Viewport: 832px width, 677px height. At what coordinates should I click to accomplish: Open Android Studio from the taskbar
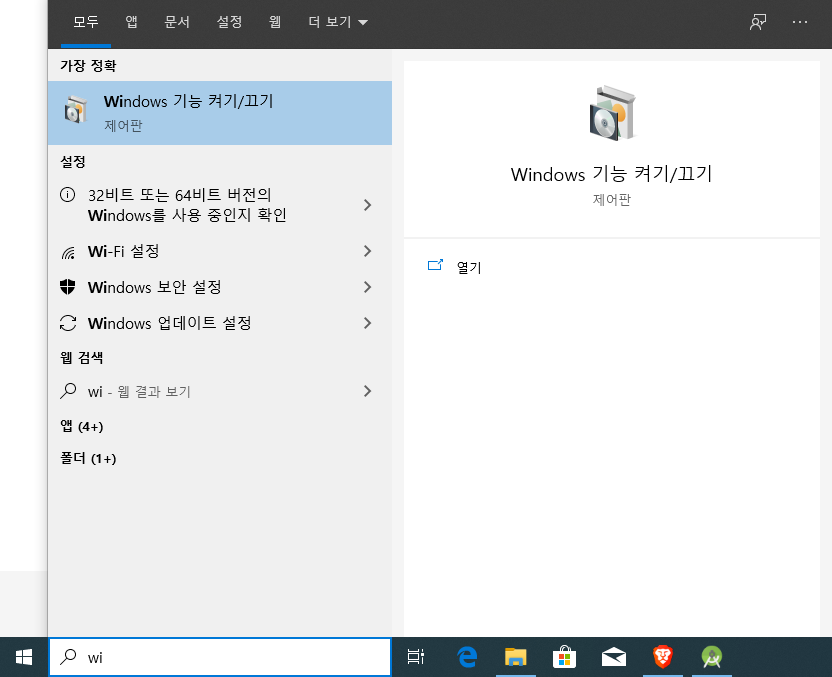click(x=712, y=657)
